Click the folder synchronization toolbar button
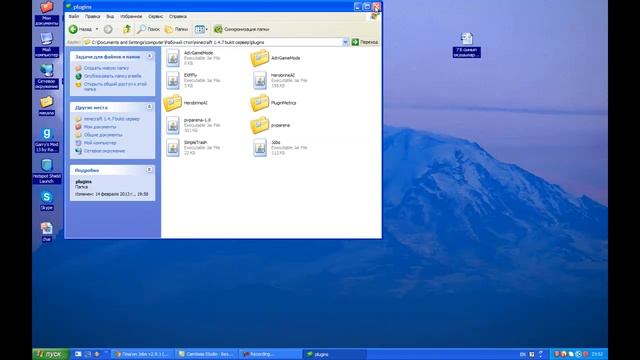640x360 pixels. (241, 29)
